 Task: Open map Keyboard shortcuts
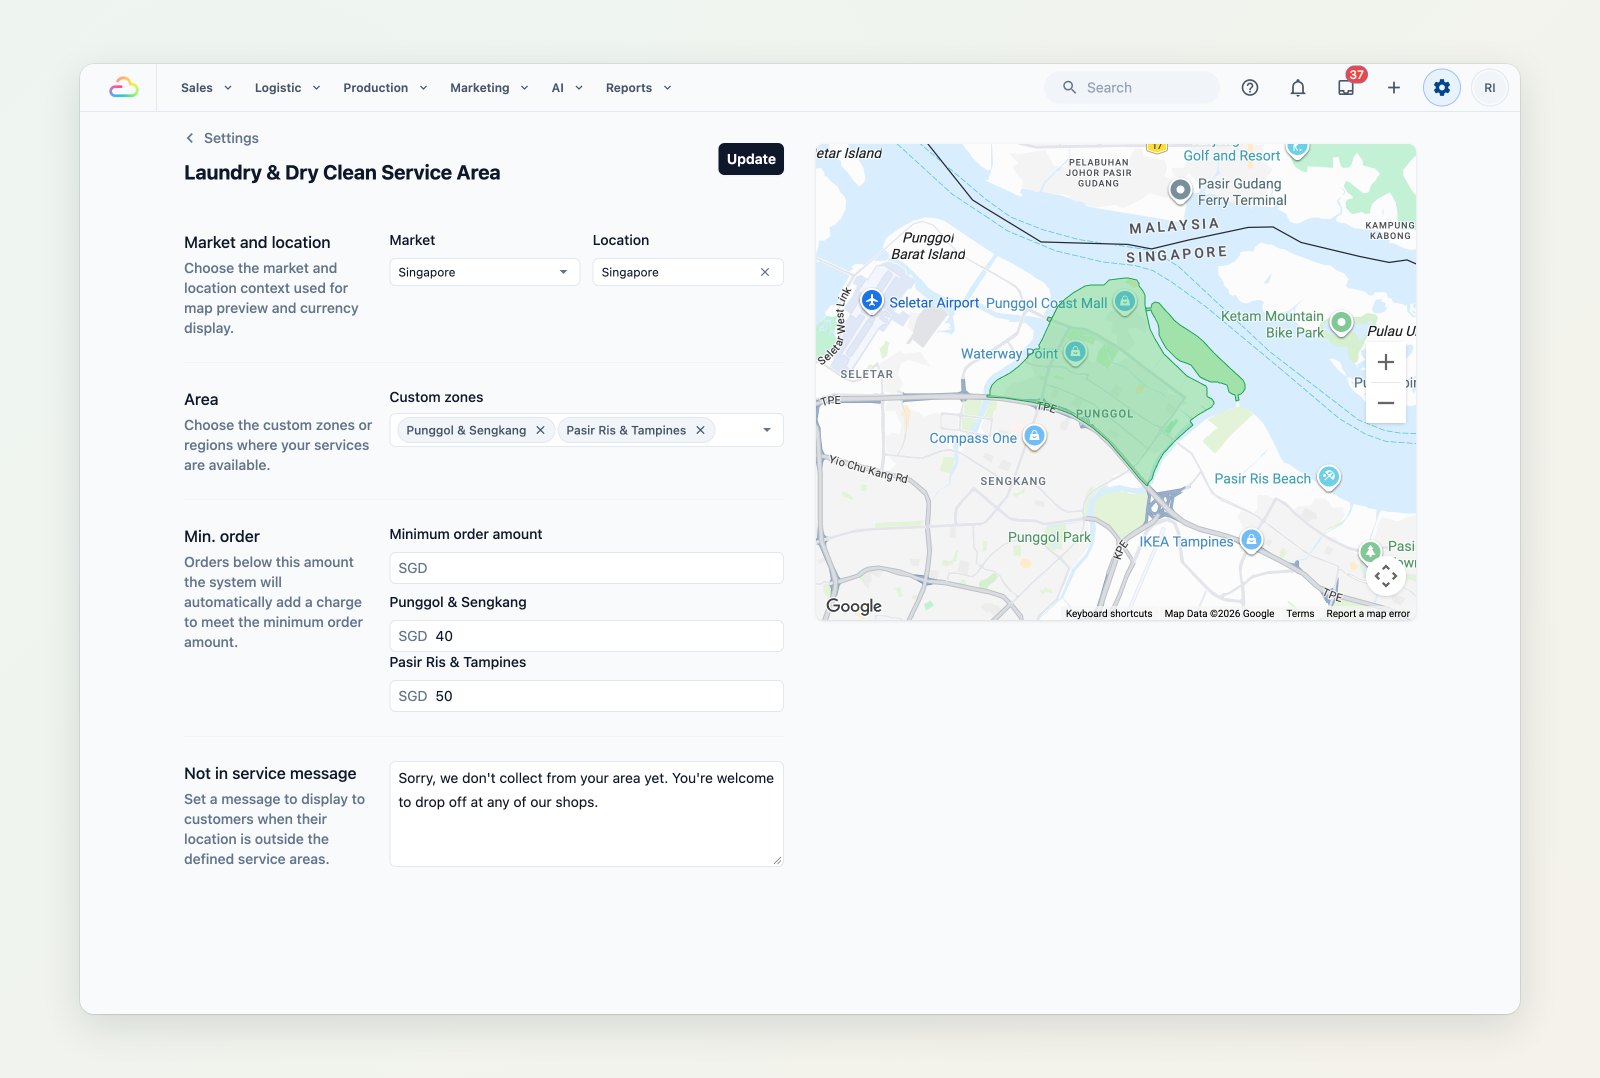1109,614
